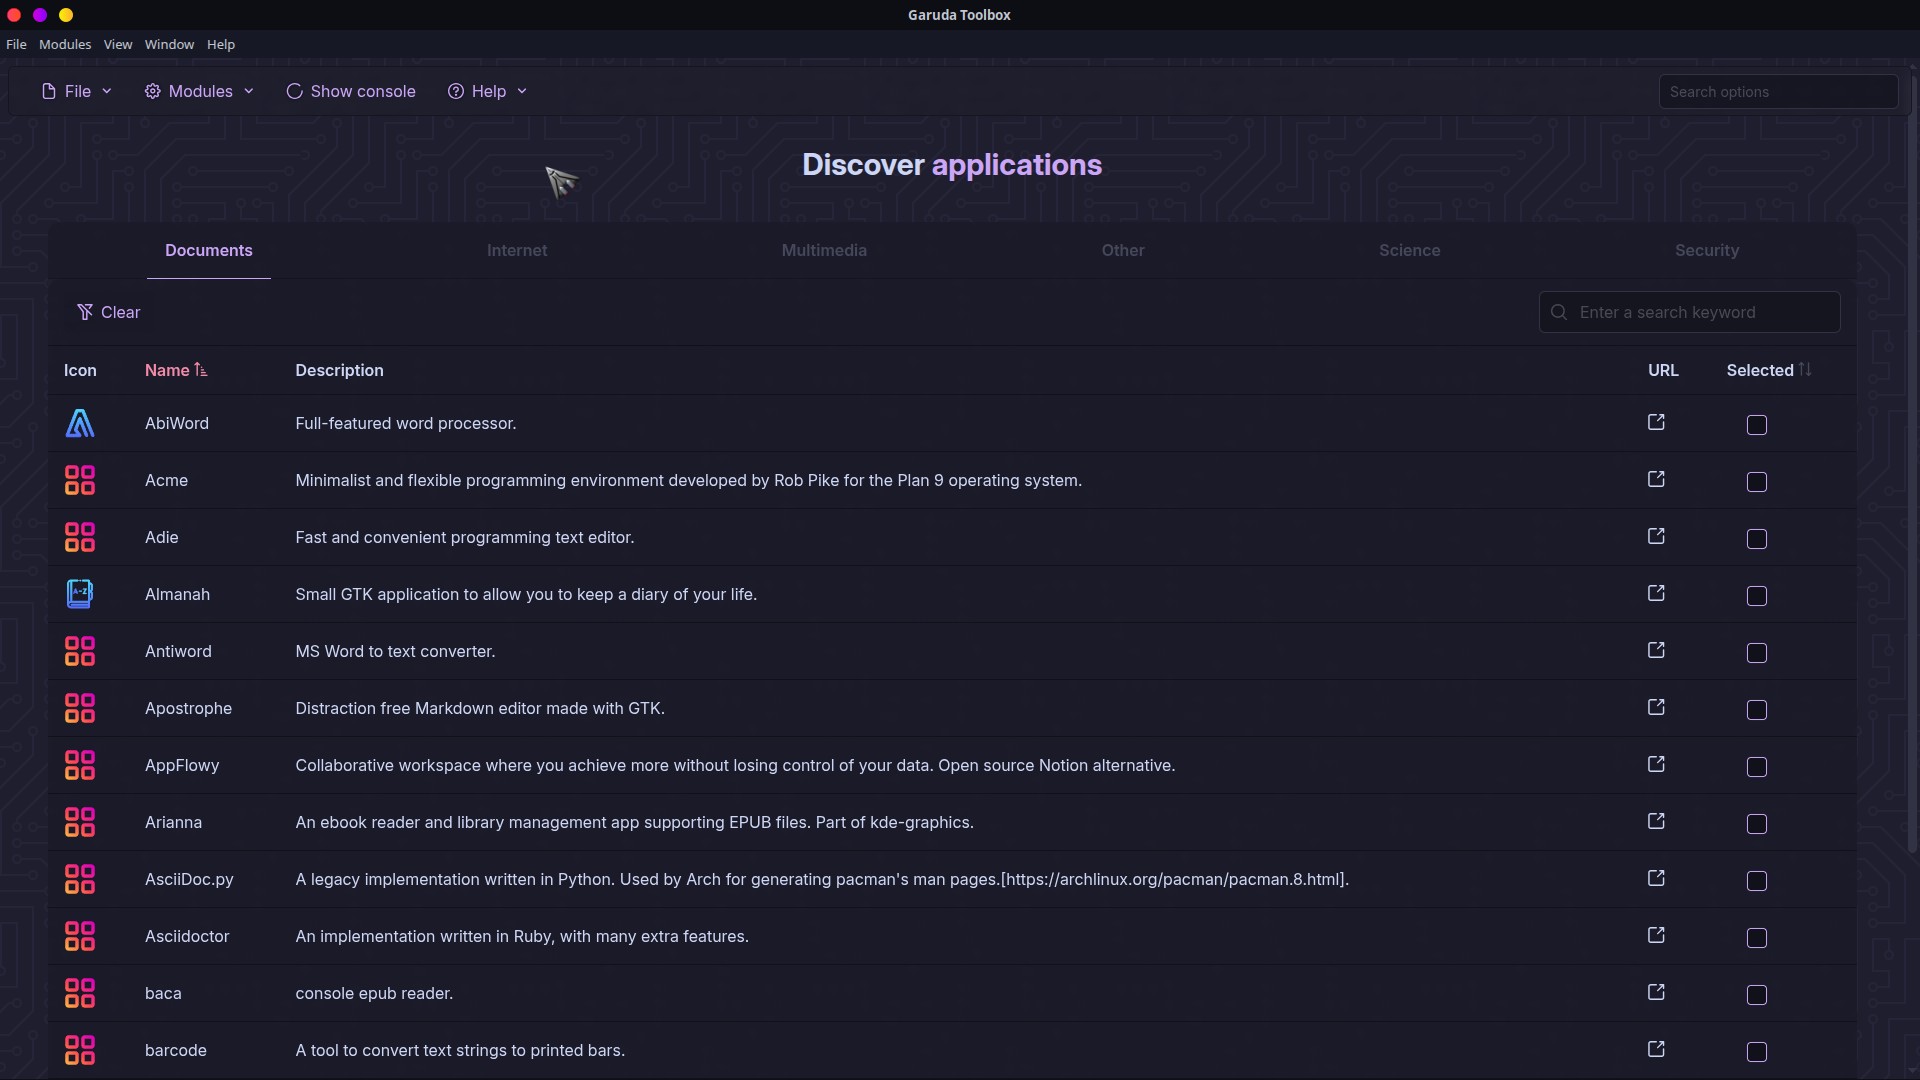The height and width of the screenshot is (1080, 1920).
Task: Open the Other tab
Action: pos(1123,250)
